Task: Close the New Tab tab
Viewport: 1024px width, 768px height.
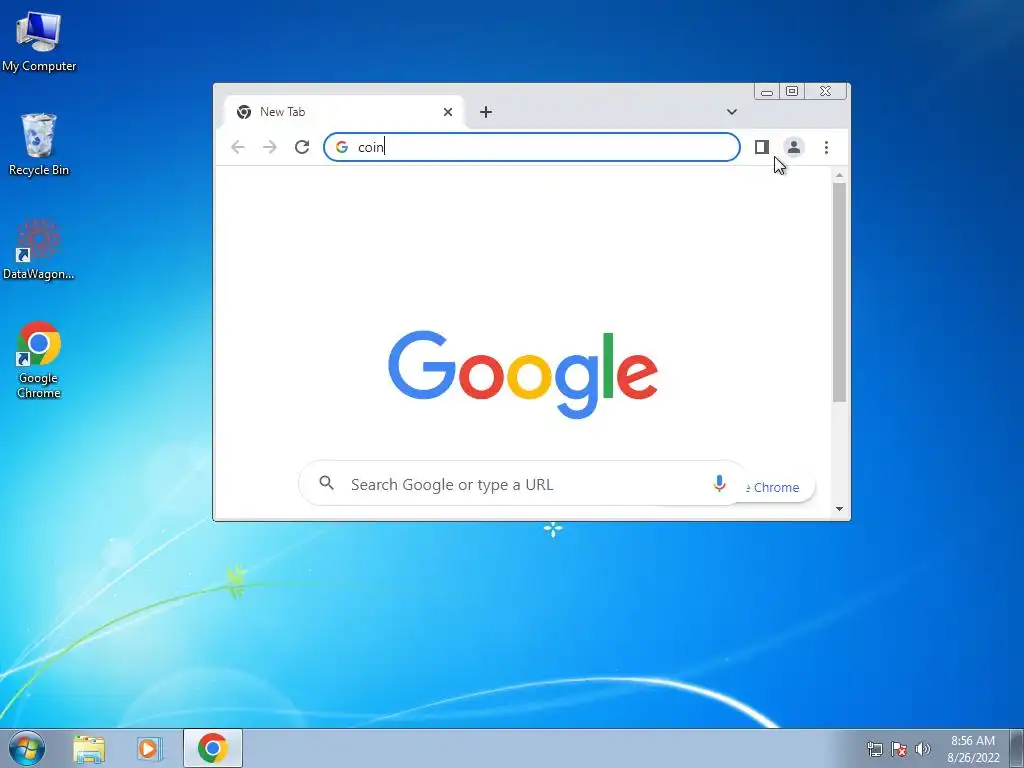Action: click(x=447, y=112)
